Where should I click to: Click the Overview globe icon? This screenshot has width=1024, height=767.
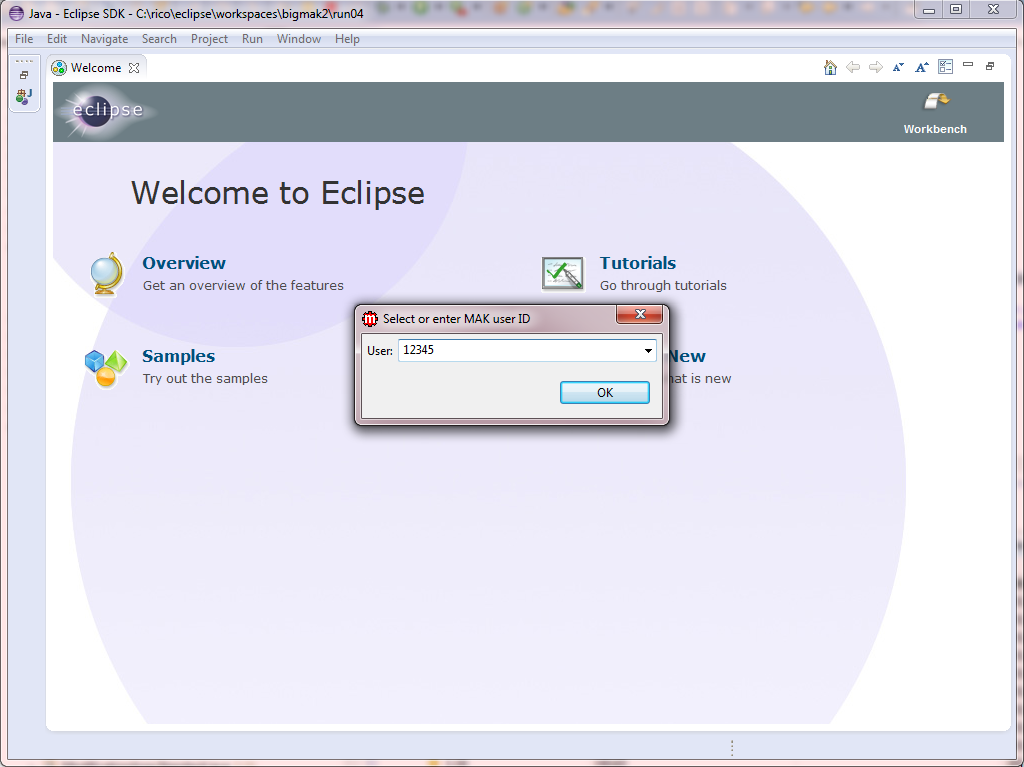tap(106, 274)
